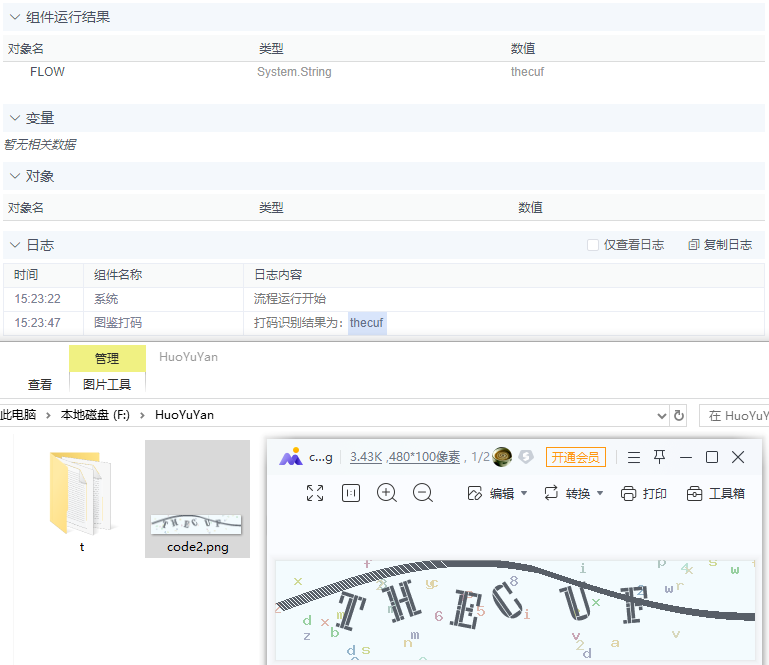
Task: Click the 编辑 edit button
Action: point(490,493)
